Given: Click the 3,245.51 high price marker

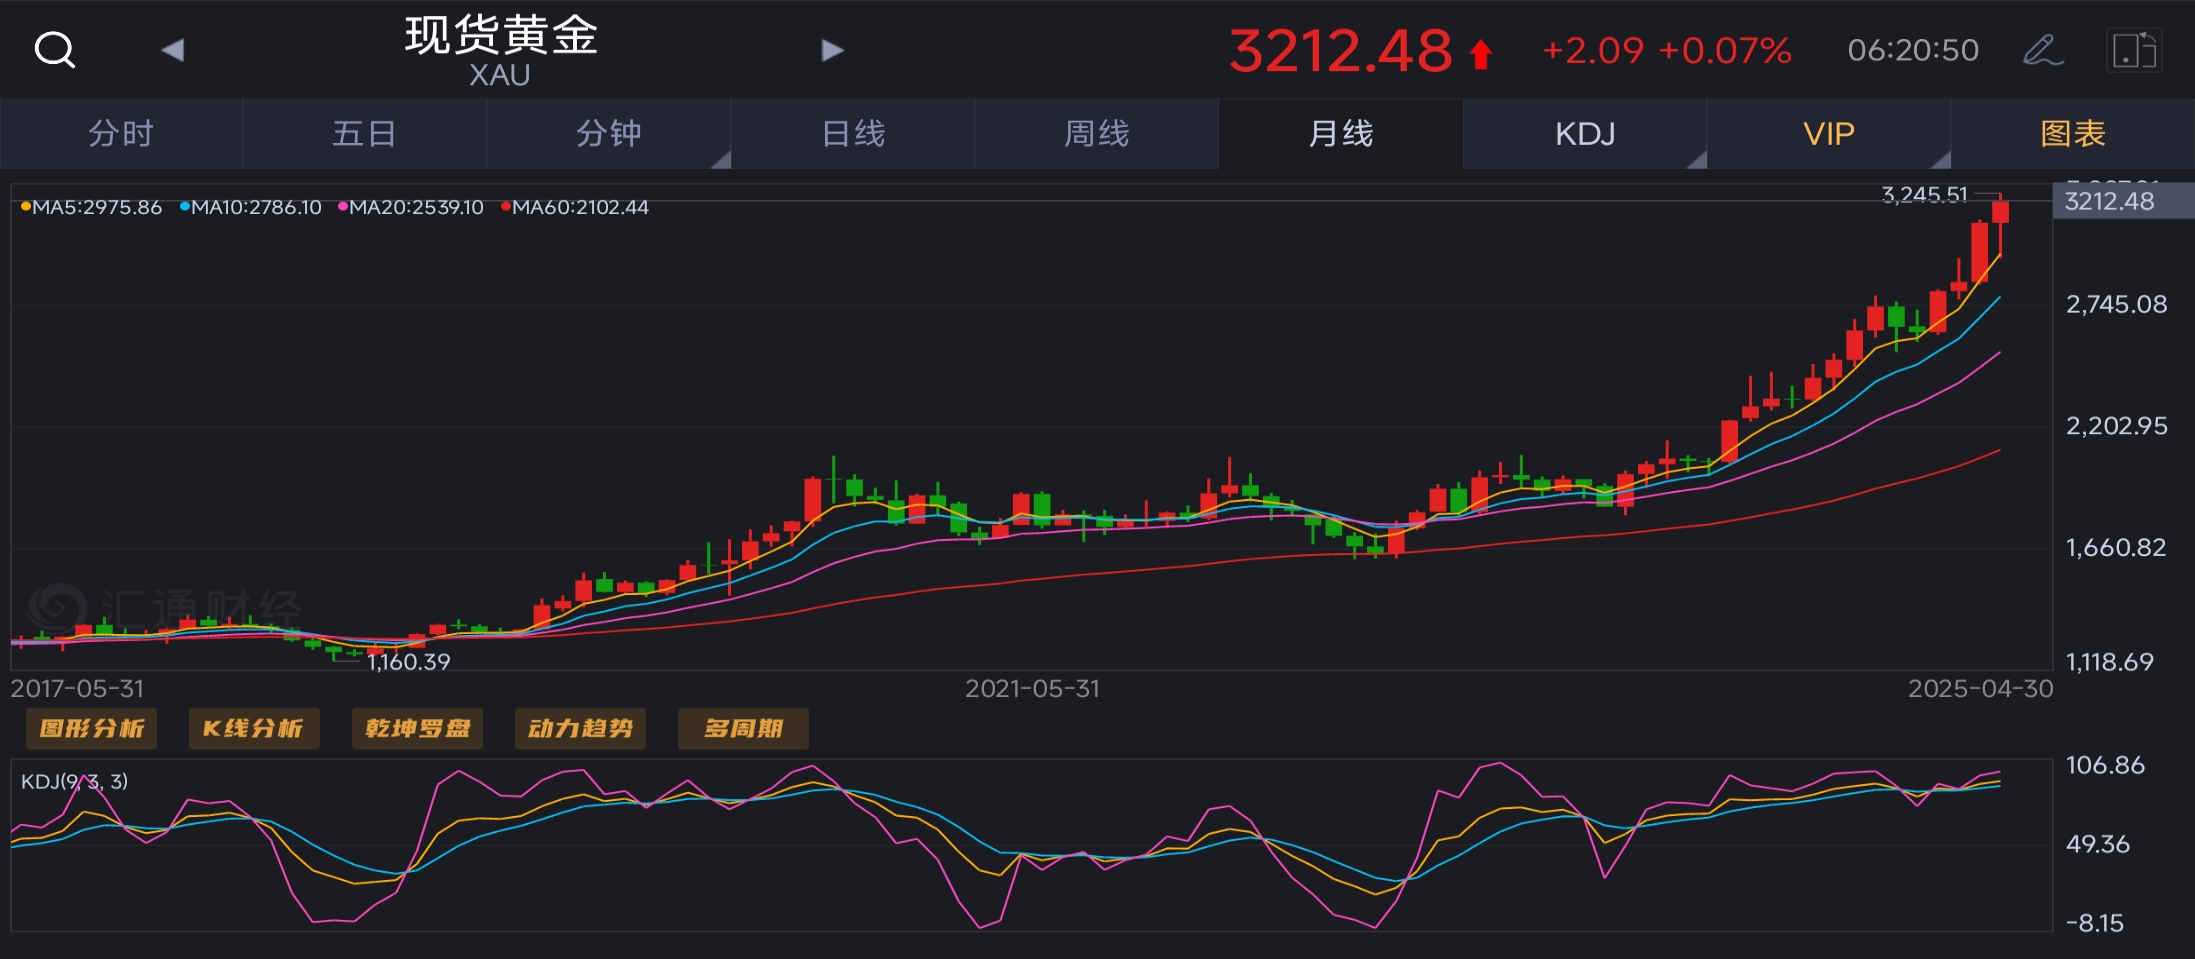Looking at the screenshot, I should (x=1924, y=195).
